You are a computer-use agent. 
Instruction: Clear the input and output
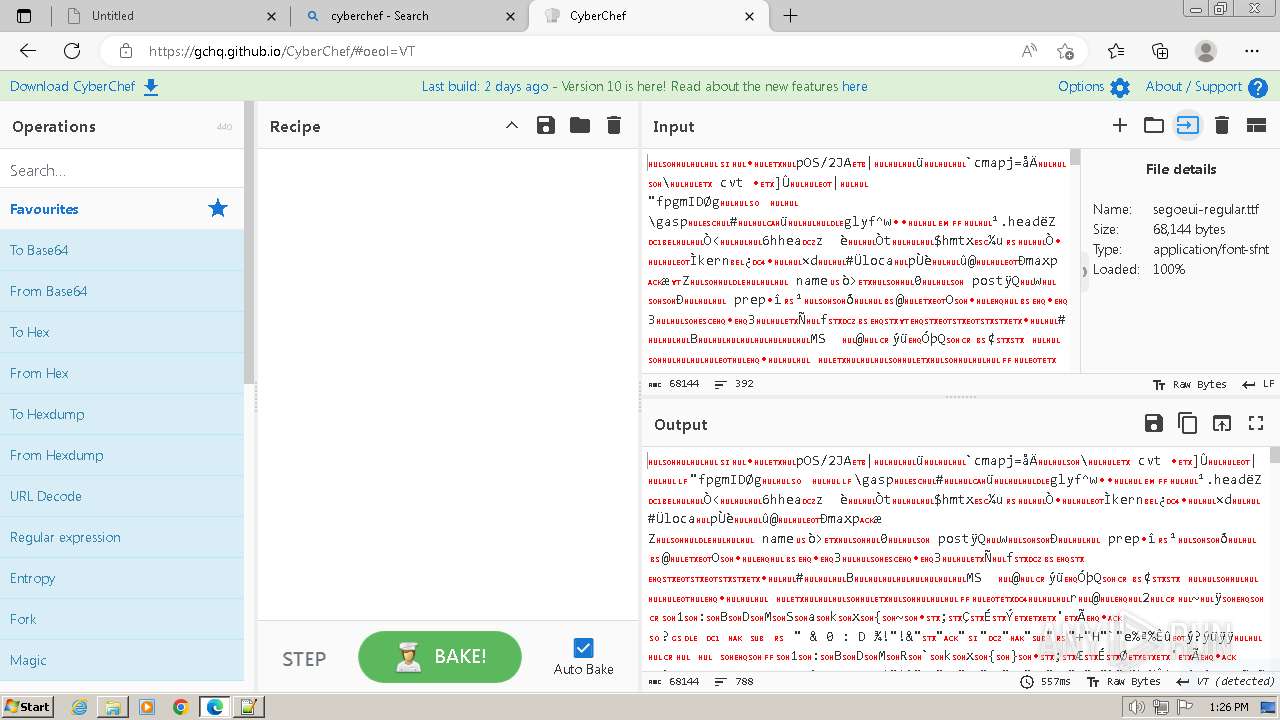(1221, 125)
